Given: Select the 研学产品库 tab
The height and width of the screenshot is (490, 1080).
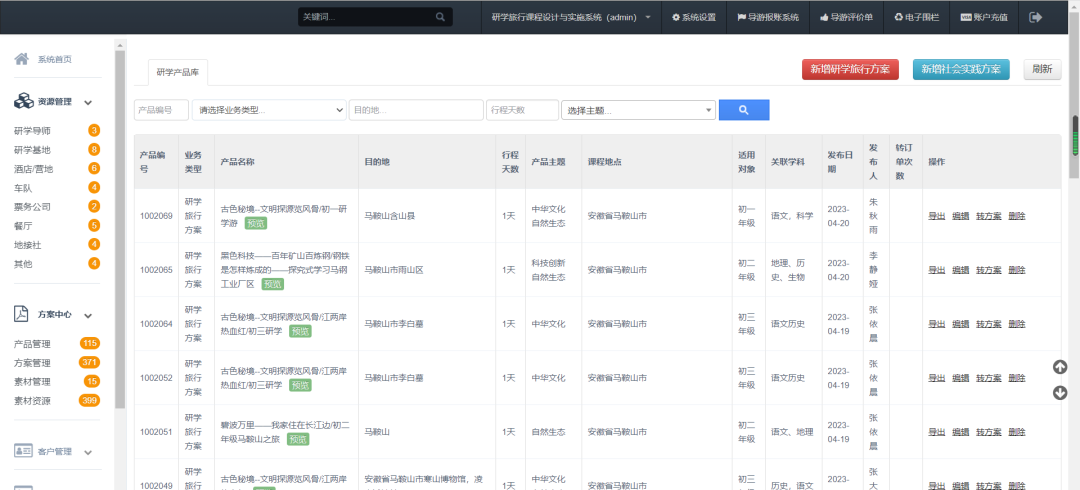Looking at the screenshot, I should tap(178, 72).
